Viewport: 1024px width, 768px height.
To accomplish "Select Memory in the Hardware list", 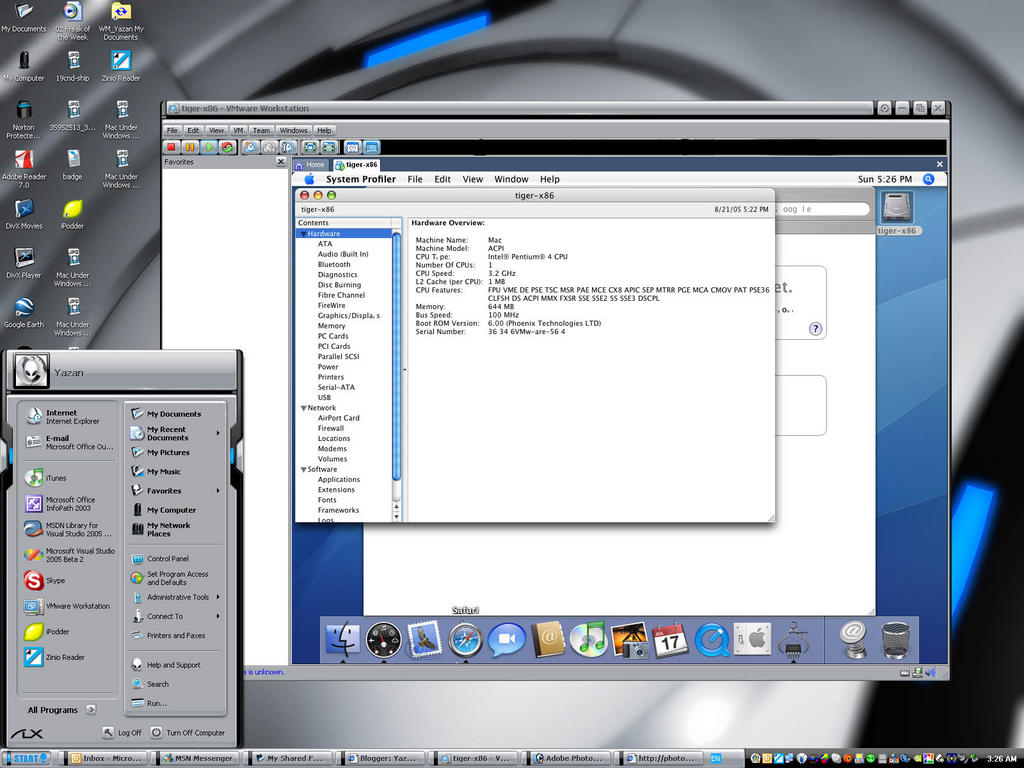I will click(331, 326).
